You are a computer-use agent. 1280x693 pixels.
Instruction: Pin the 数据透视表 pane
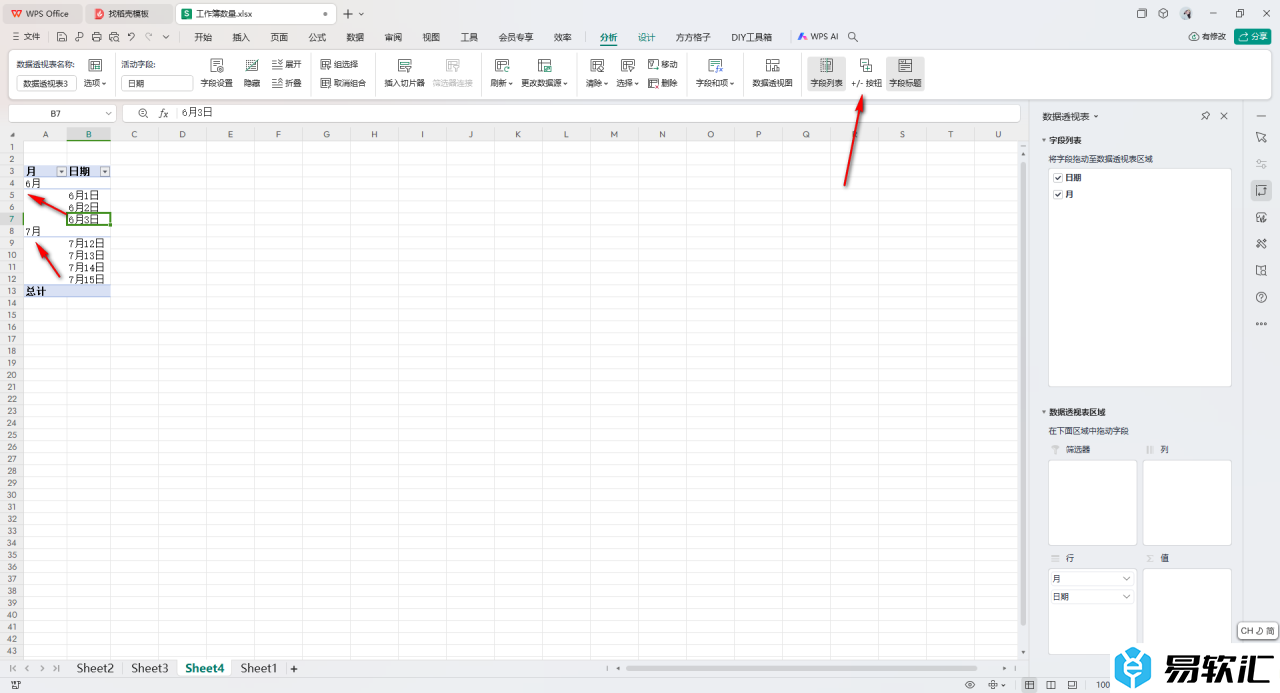tap(1206, 117)
